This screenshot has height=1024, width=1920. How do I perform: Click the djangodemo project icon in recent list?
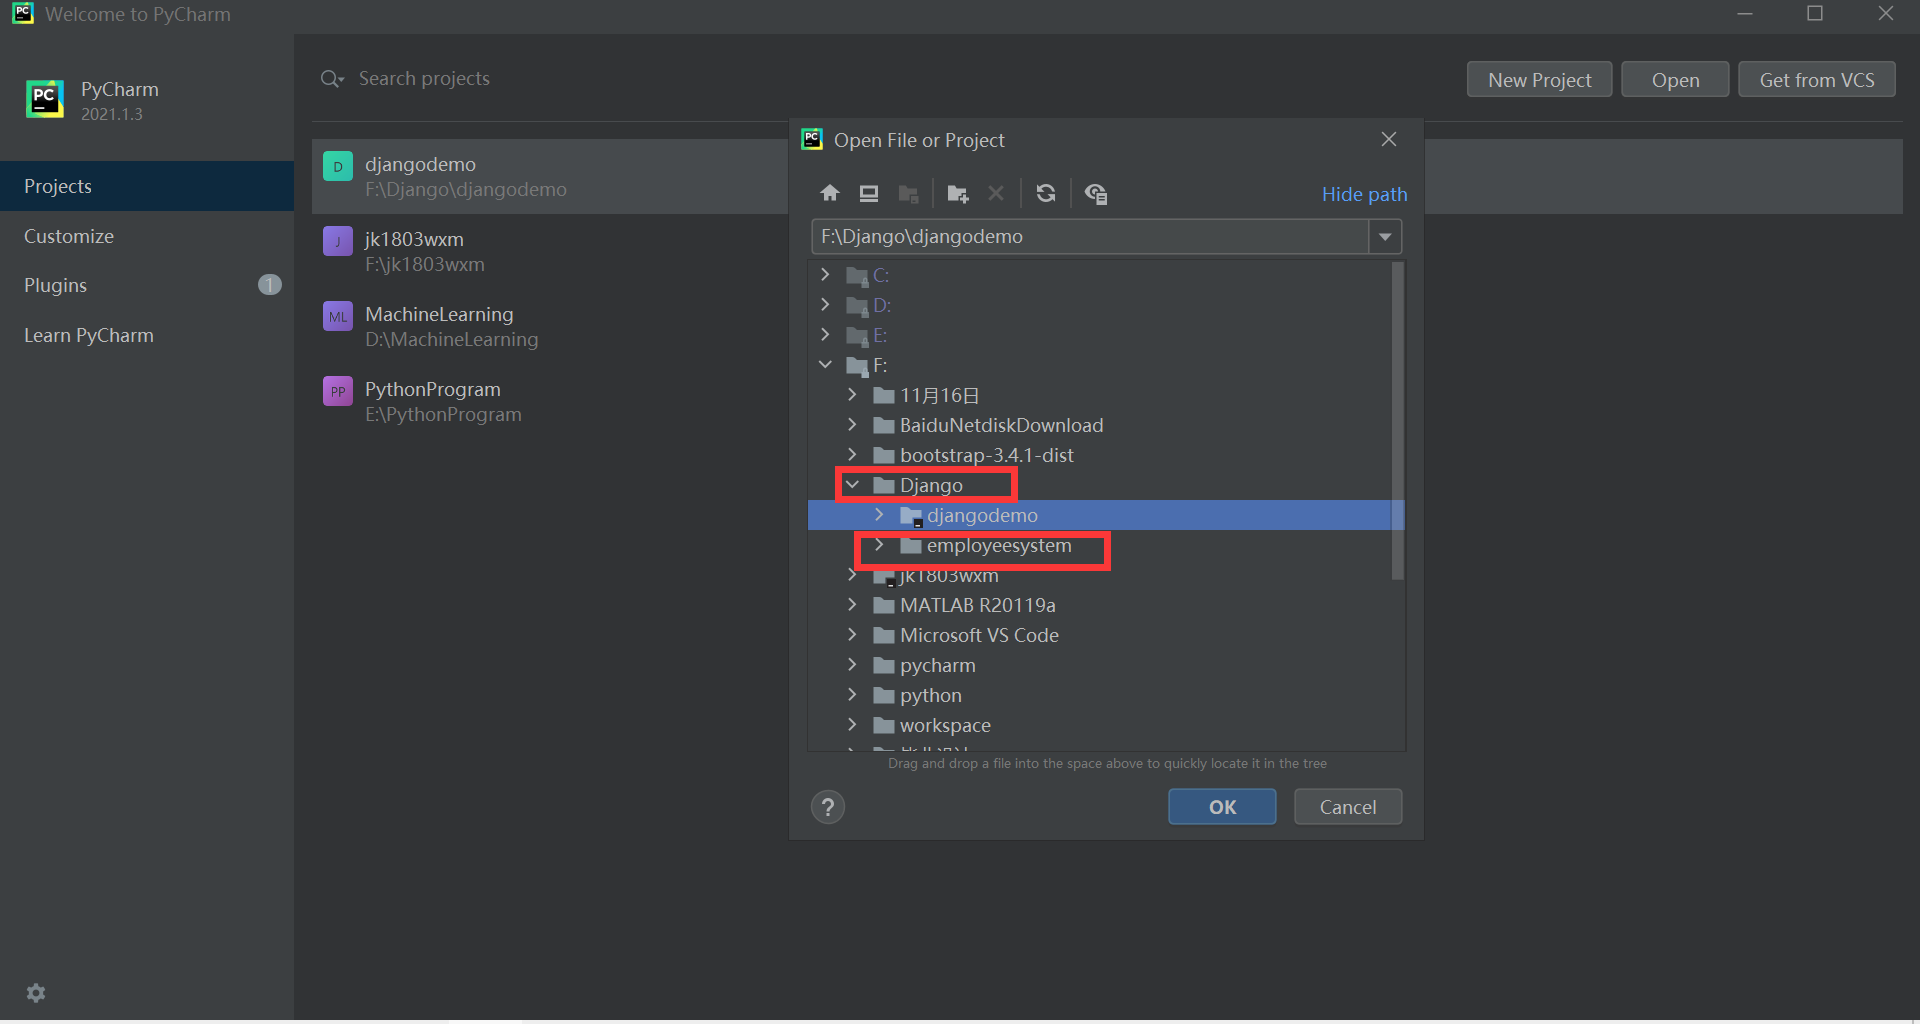pos(338,167)
